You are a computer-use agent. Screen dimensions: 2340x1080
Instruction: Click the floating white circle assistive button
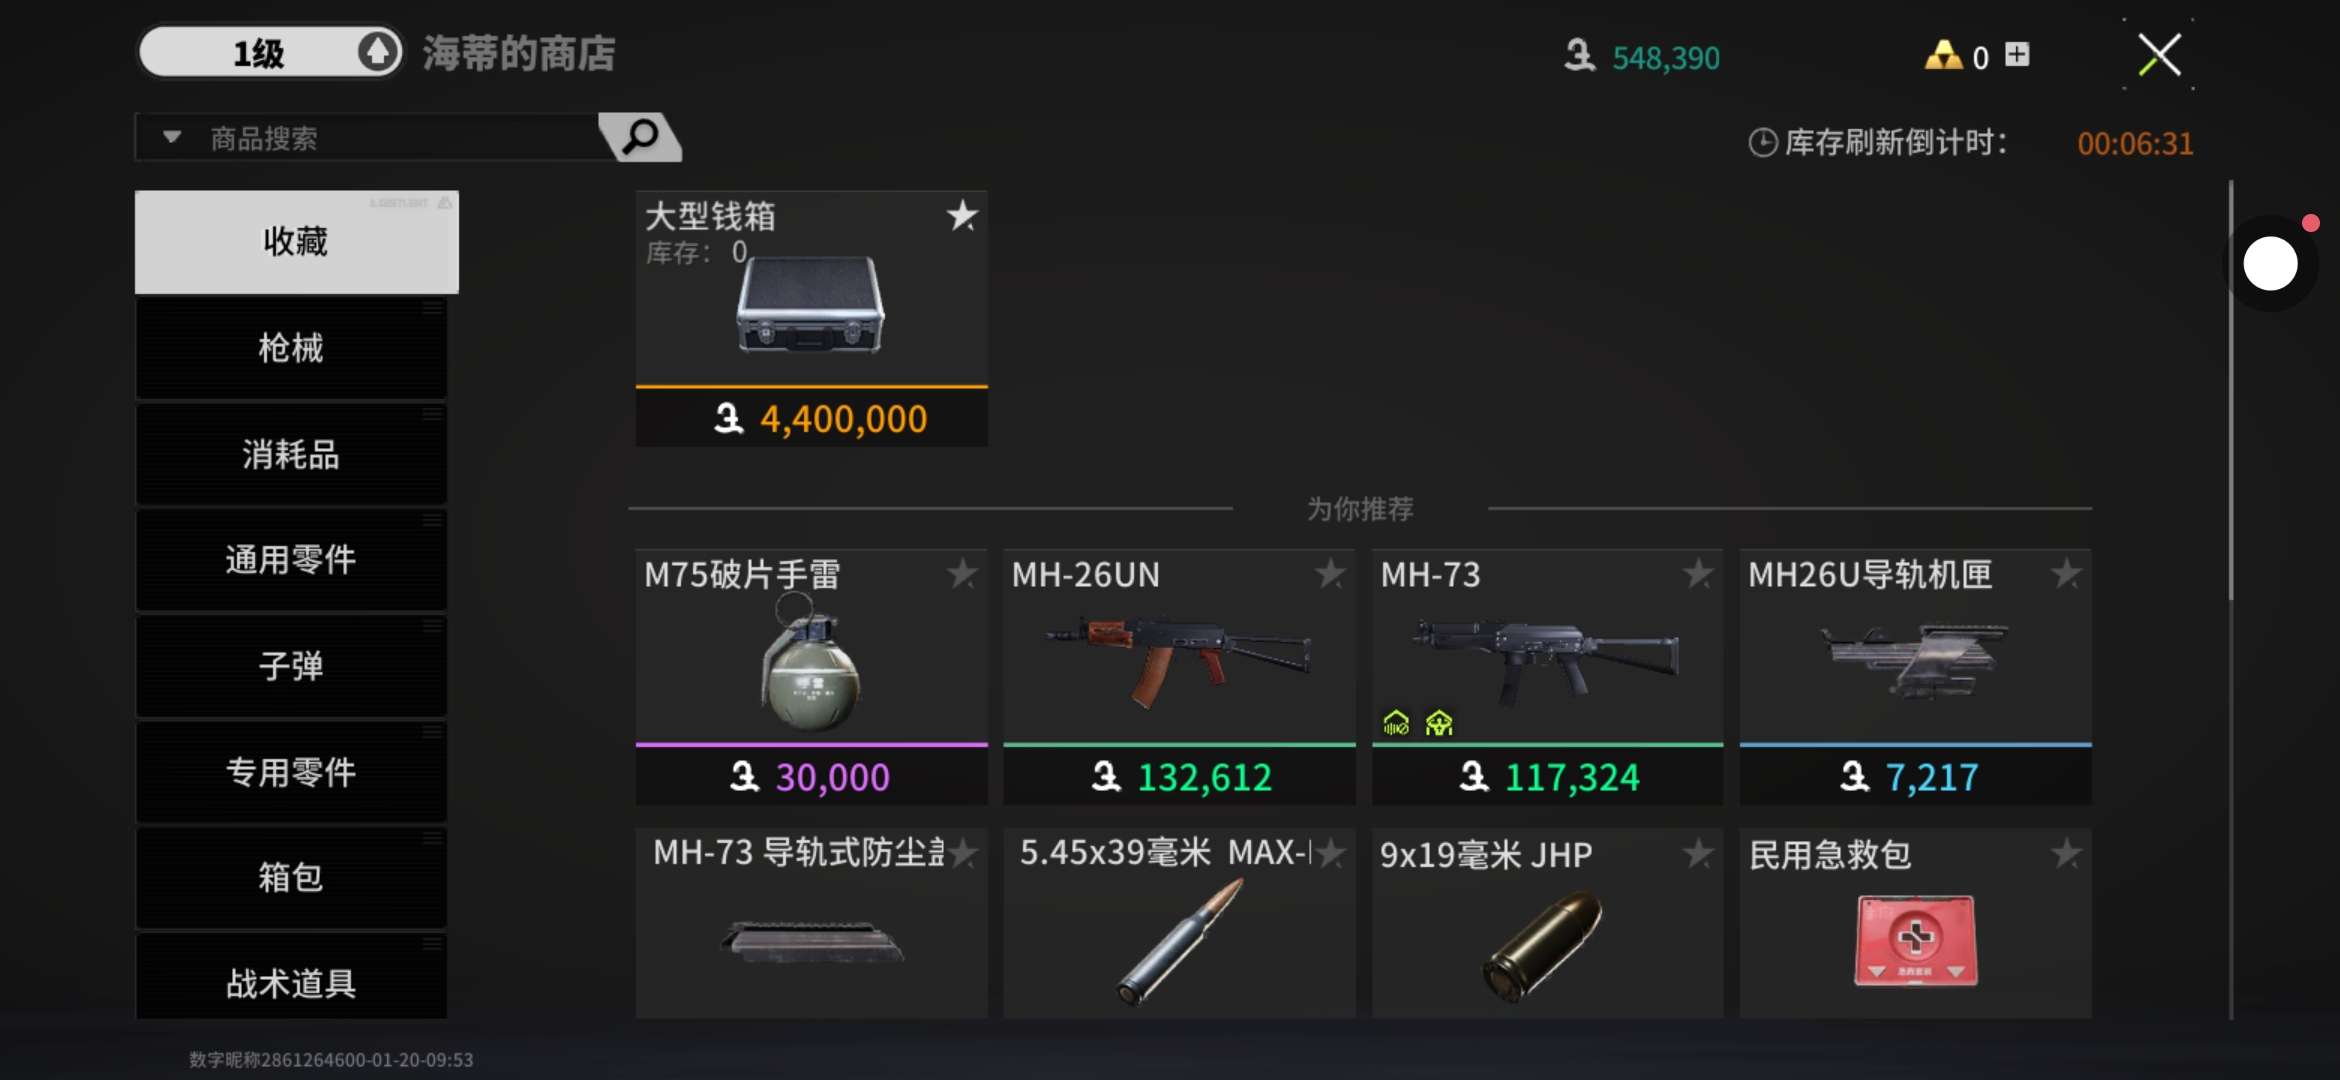pyautogui.click(x=2270, y=264)
